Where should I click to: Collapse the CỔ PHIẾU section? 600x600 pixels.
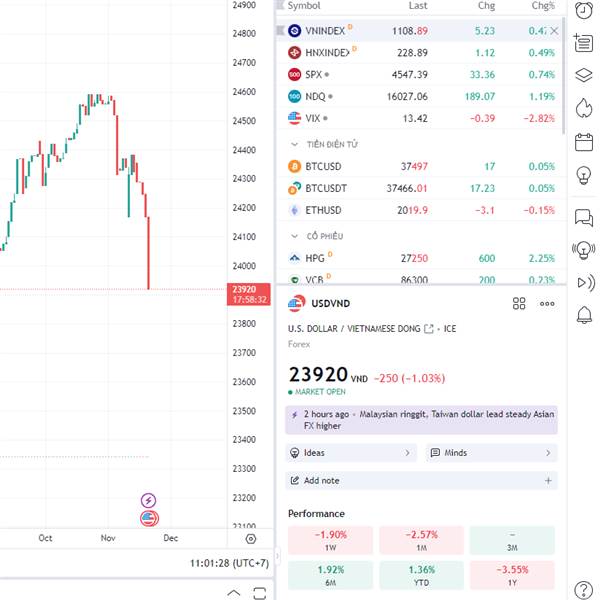[x=294, y=236]
